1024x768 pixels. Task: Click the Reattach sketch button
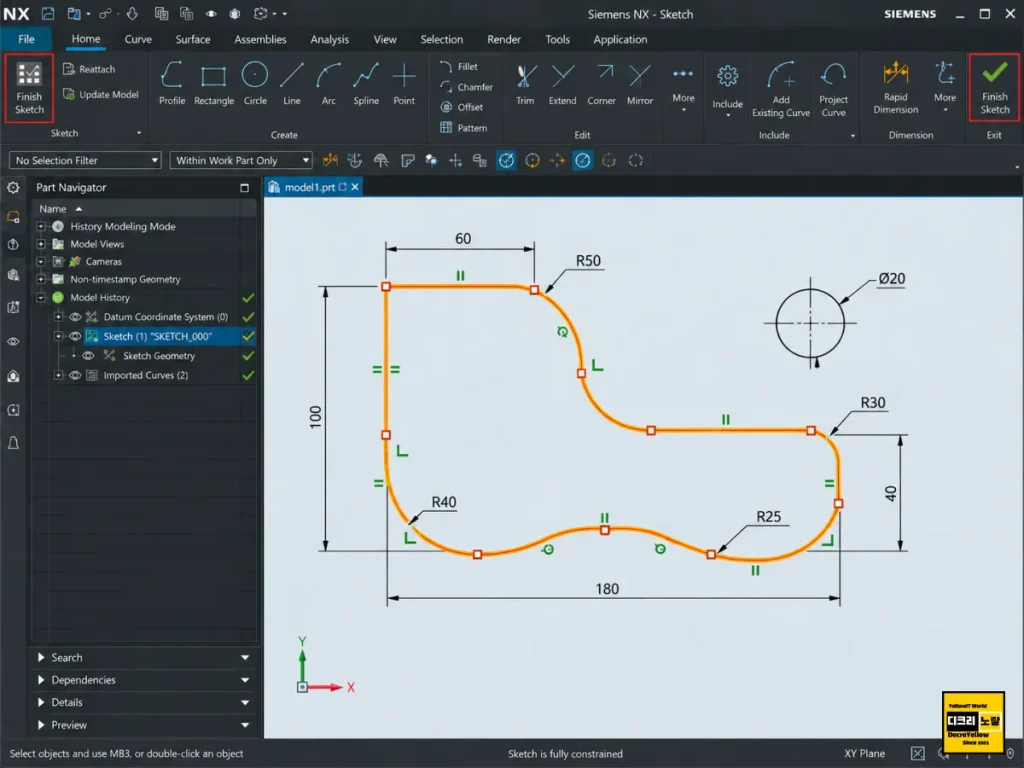(x=89, y=69)
